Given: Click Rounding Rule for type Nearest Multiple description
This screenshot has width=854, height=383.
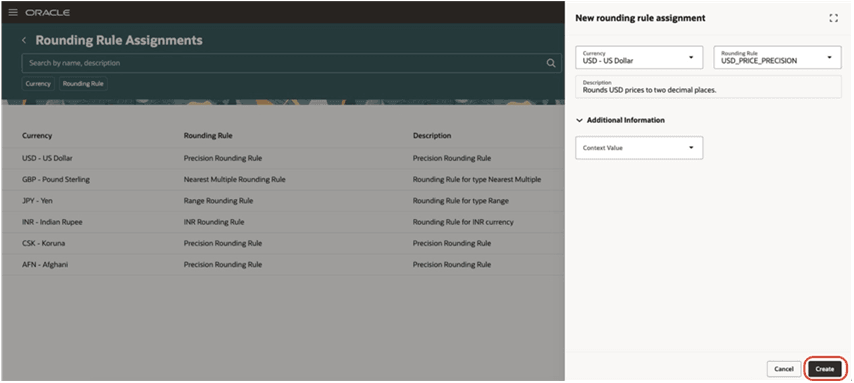Looking at the screenshot, I should pos(477,179).
